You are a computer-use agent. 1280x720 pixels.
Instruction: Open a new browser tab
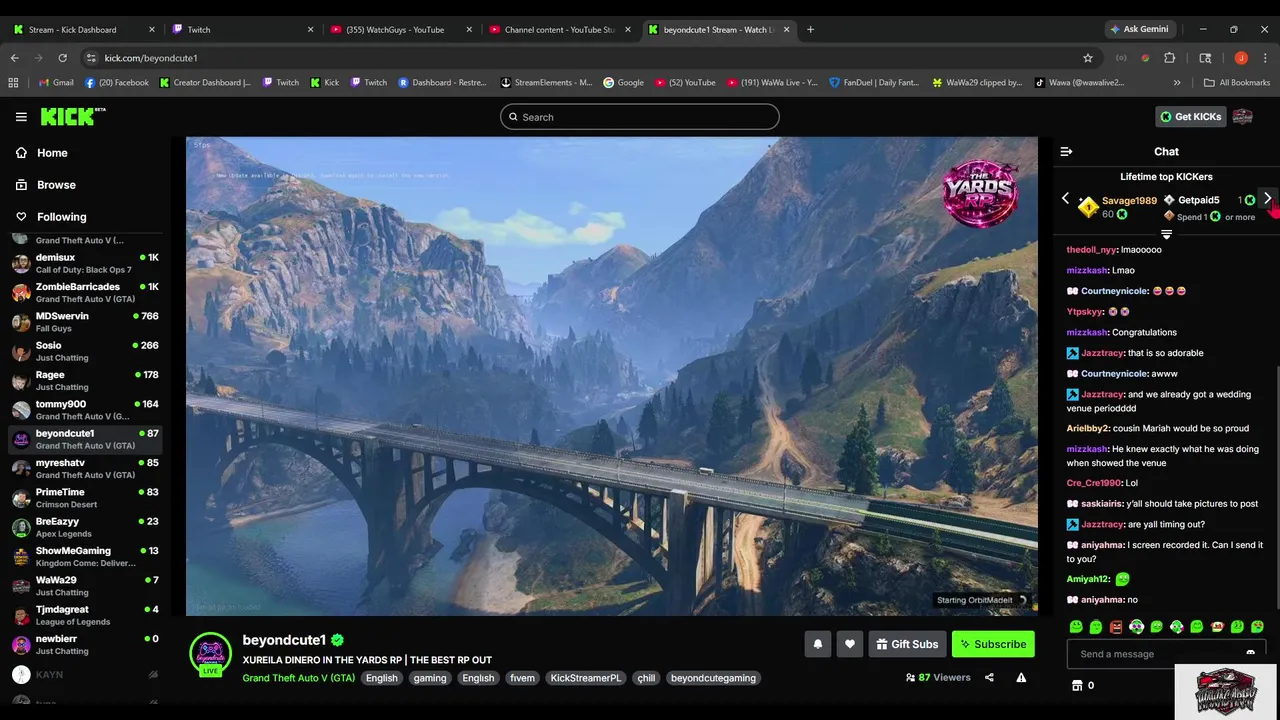click(x=810, y=30)
